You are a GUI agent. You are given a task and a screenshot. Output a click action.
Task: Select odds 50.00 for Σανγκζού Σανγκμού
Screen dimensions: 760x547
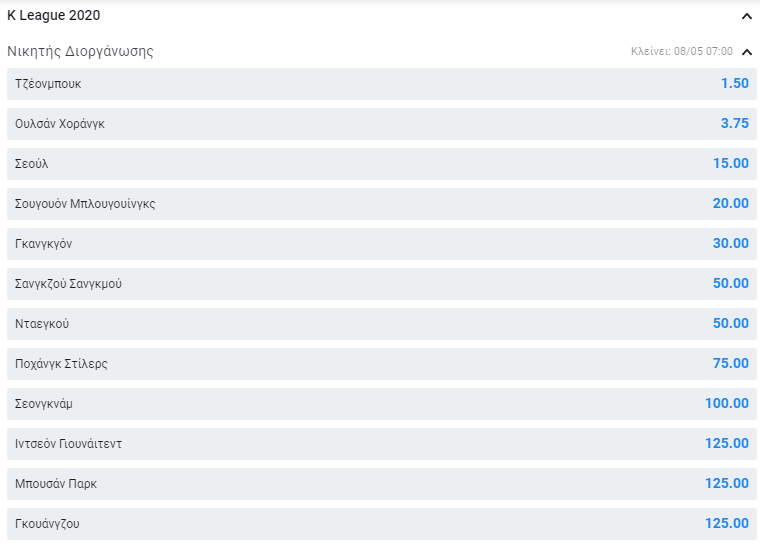click(731, 283)
